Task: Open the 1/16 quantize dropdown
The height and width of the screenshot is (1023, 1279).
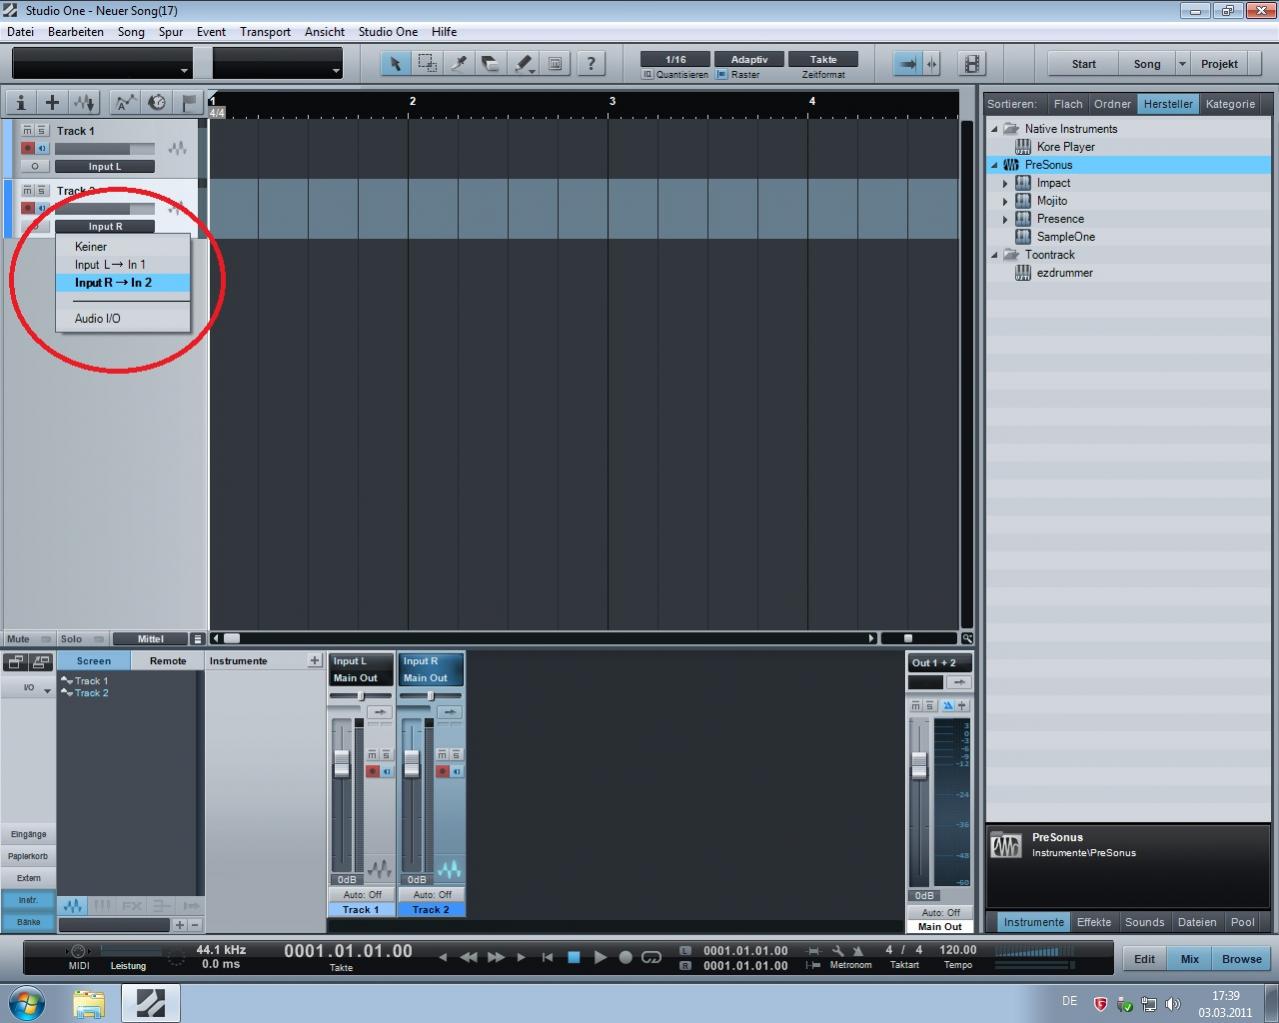Action: coord(676,59)
